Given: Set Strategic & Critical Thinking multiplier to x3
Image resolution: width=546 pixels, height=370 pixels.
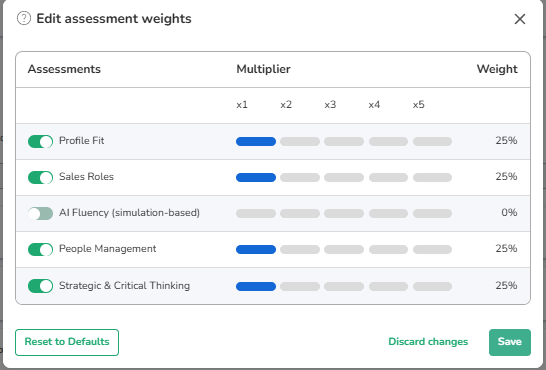Looking at the screenshot, I should [344, 286].
